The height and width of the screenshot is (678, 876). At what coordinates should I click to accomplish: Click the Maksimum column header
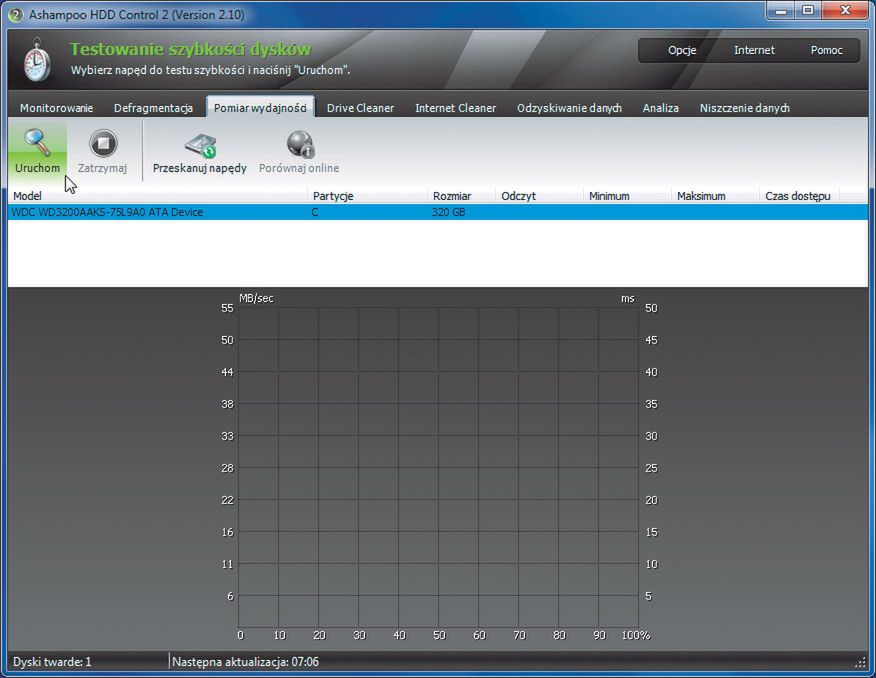coord(715,196)
